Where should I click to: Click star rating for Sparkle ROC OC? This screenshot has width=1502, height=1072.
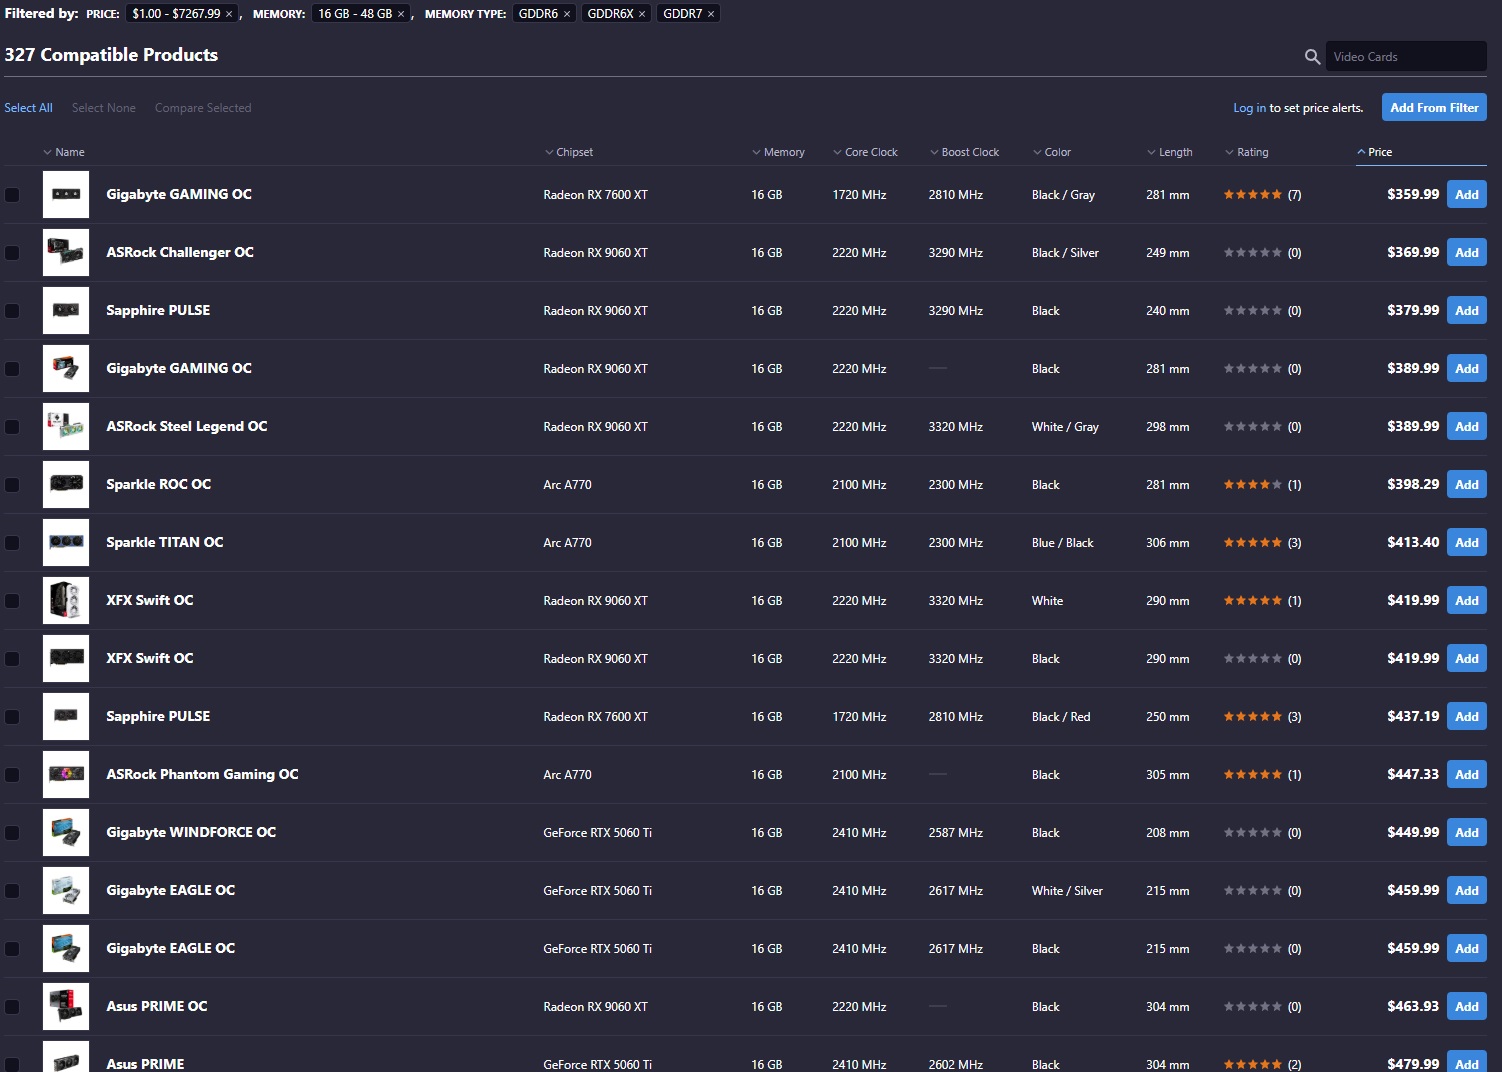[1253, 485]
